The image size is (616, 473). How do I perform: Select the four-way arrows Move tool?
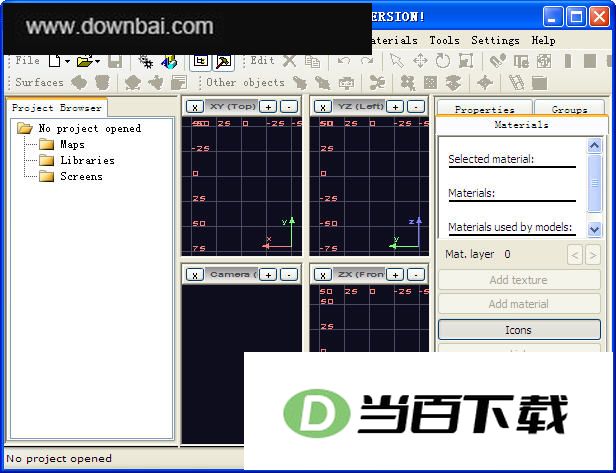point(420,61)
